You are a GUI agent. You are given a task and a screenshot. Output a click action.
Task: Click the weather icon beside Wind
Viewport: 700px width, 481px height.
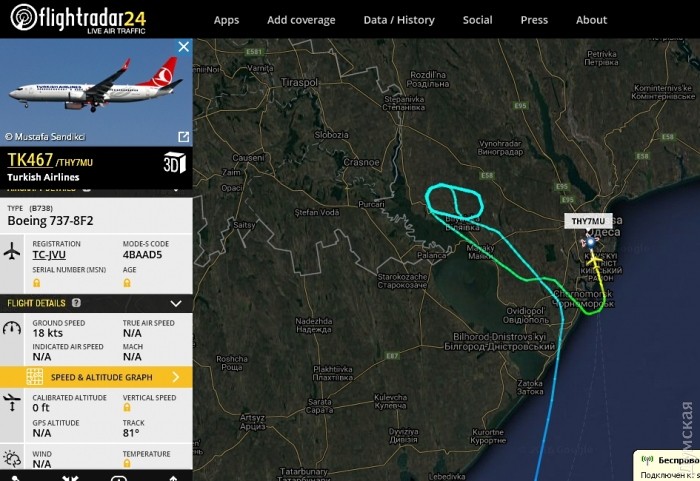coord(12,458)
